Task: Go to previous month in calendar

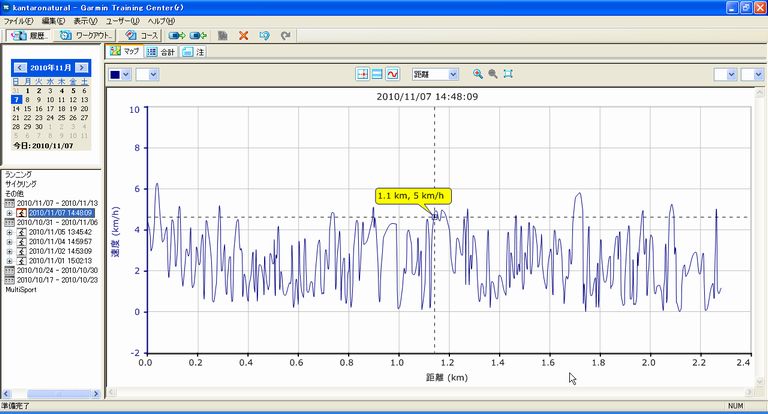Action: [x=19, y=68]
